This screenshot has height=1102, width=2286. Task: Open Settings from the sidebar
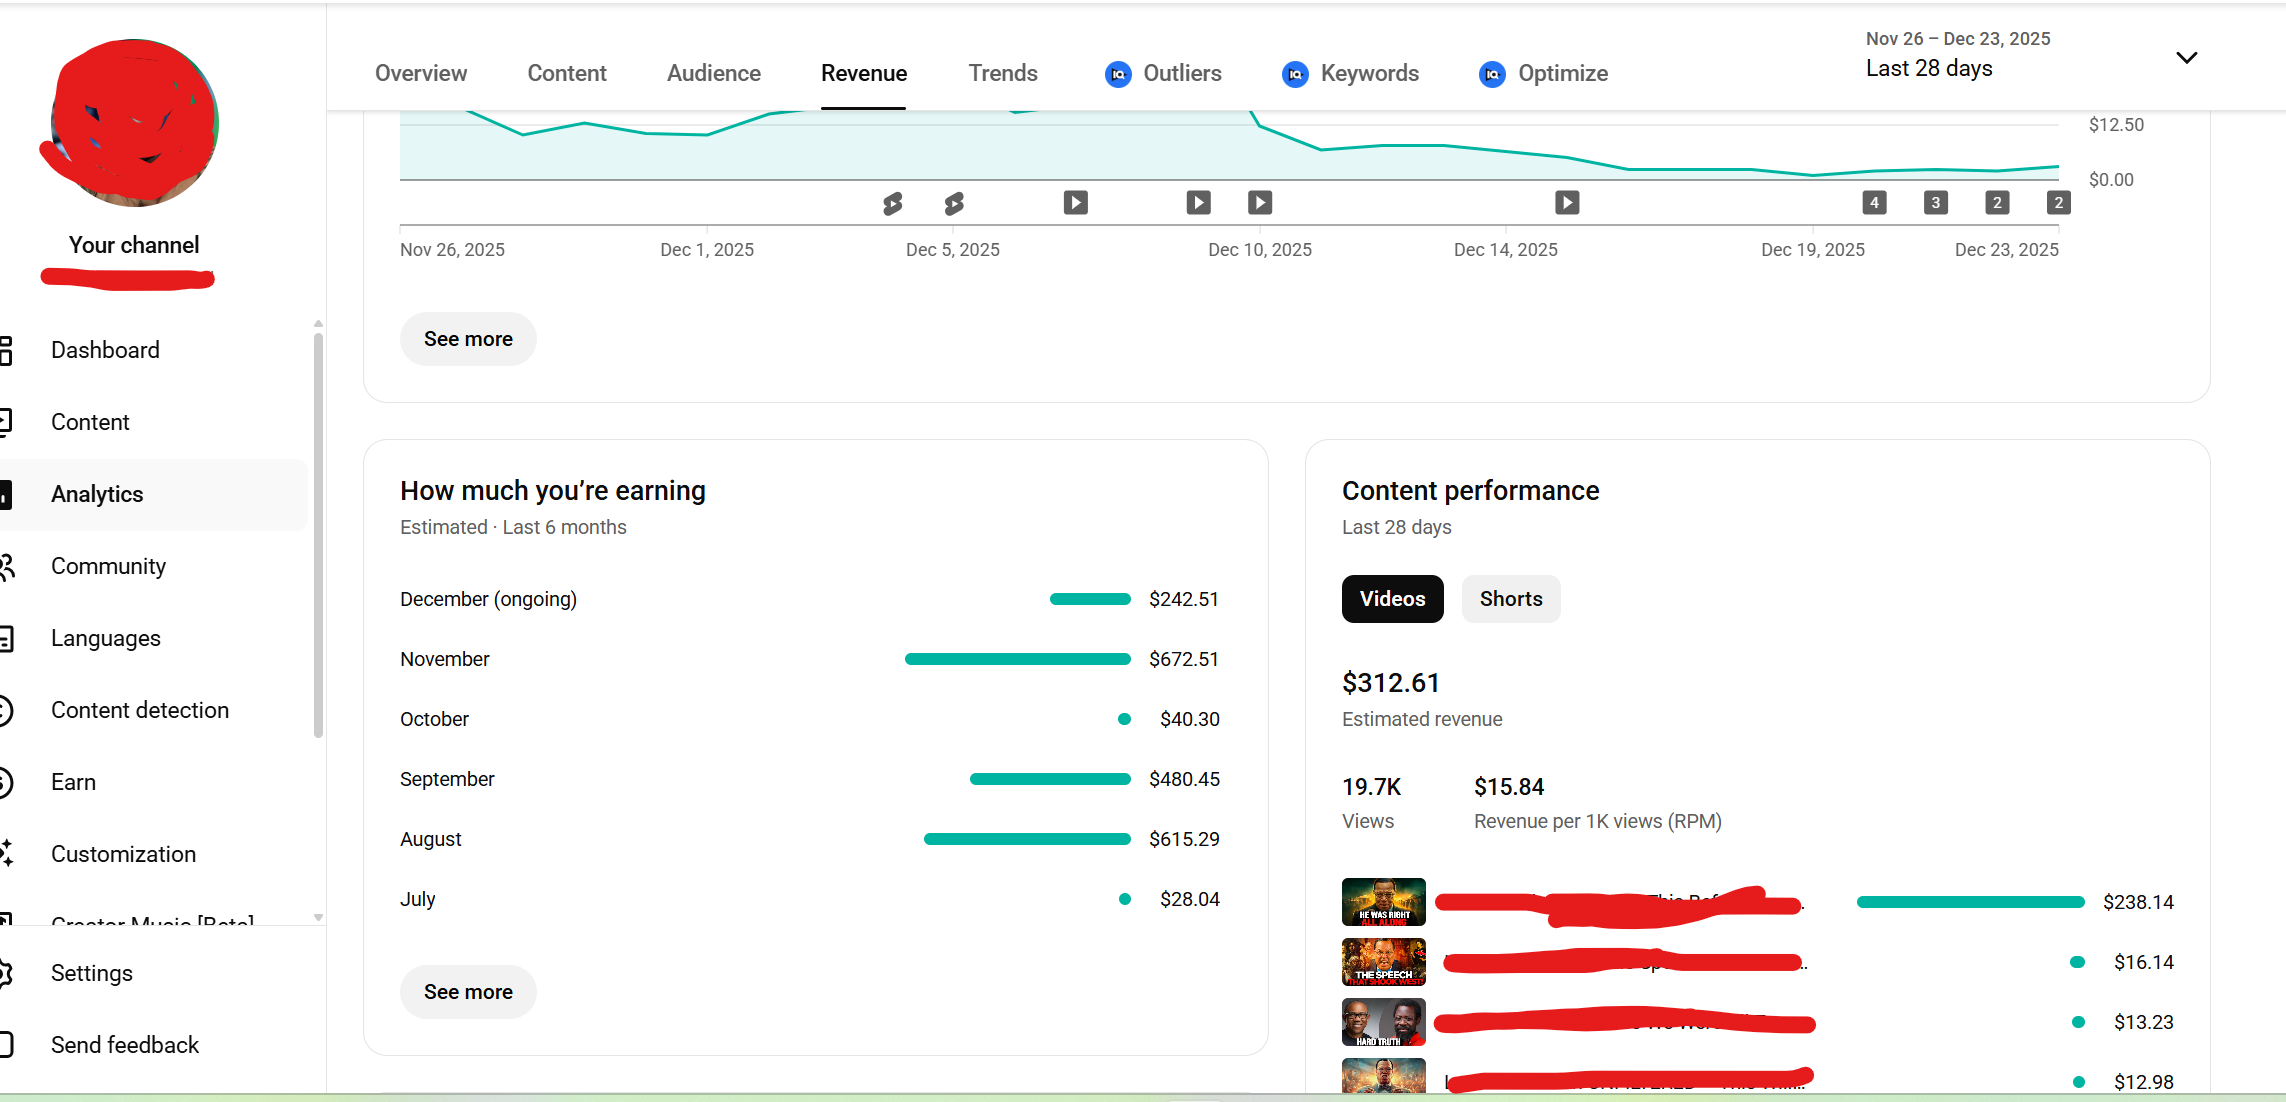(x=91, y=973)
